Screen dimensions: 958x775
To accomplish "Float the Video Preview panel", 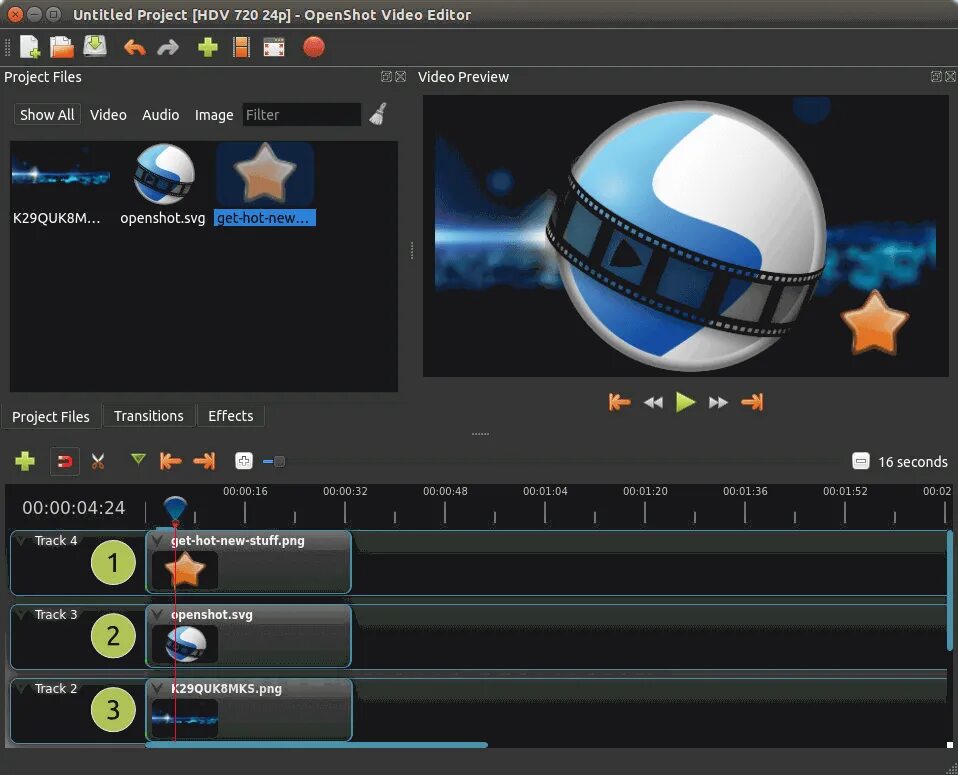I will point(936,76).
